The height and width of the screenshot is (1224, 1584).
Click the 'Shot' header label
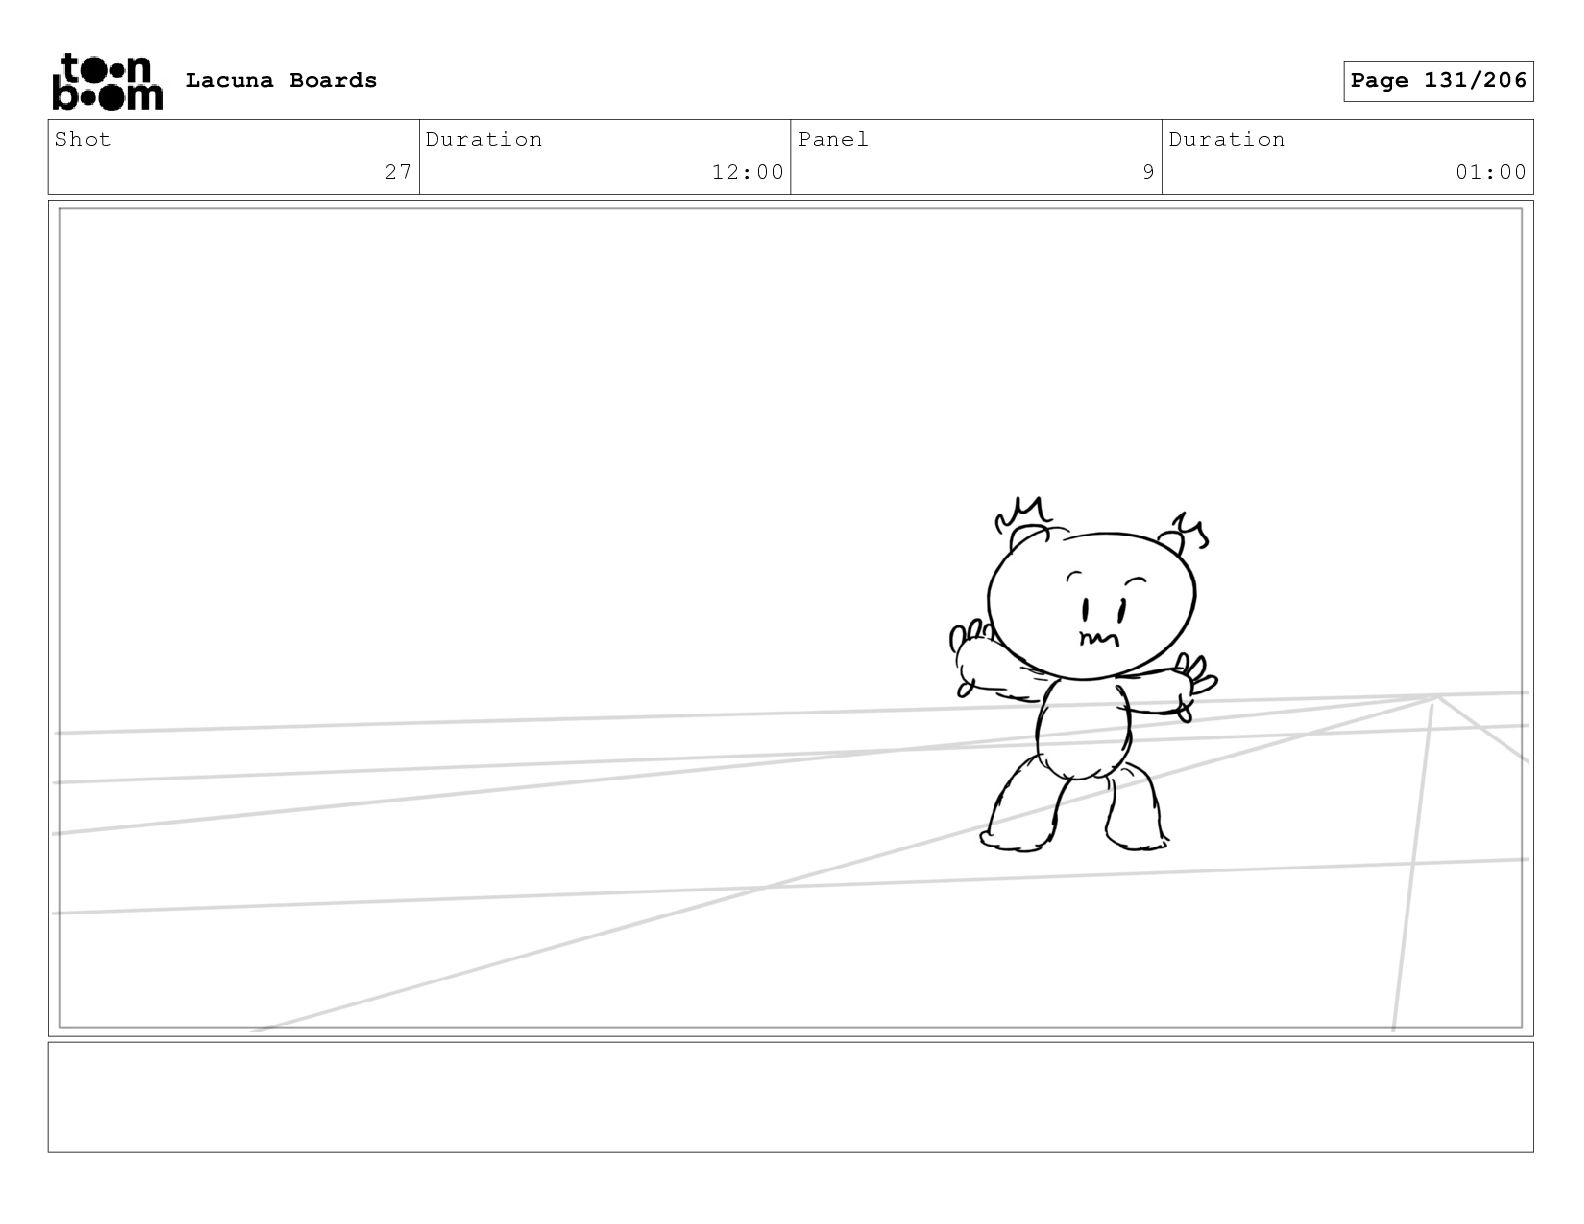pos(83,139)
